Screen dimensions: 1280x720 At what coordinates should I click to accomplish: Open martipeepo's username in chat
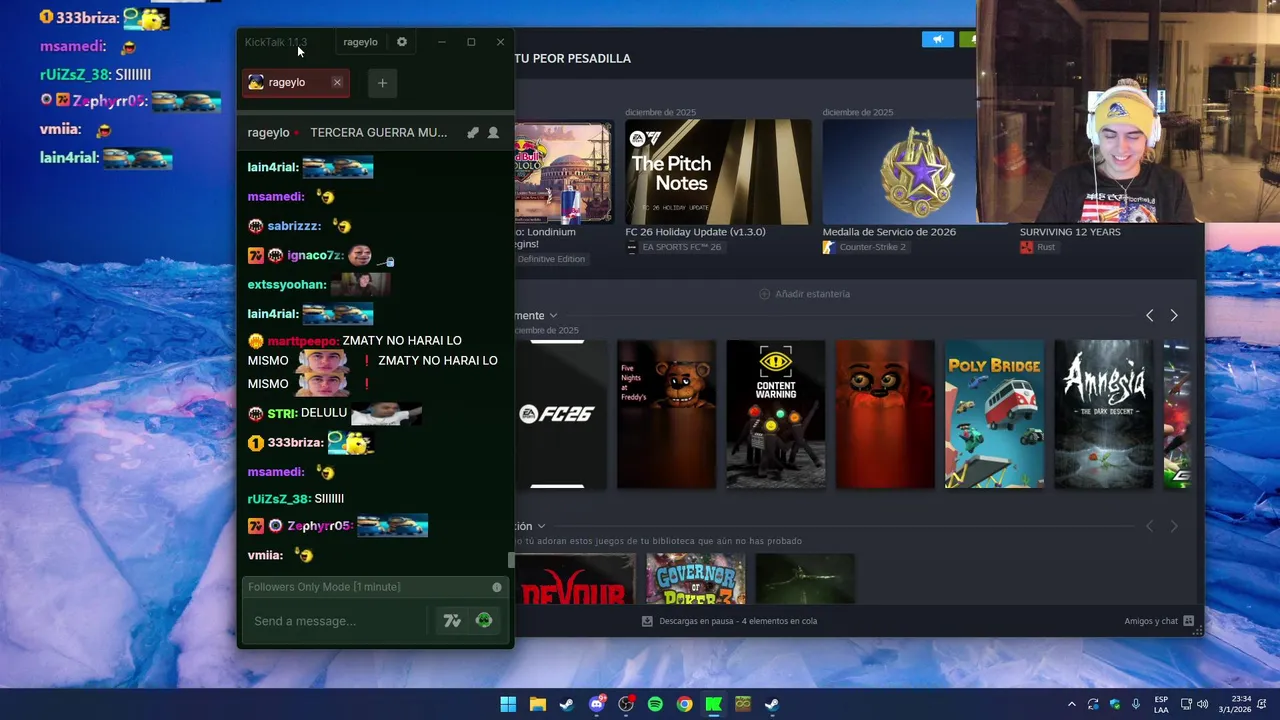(303, 341)
